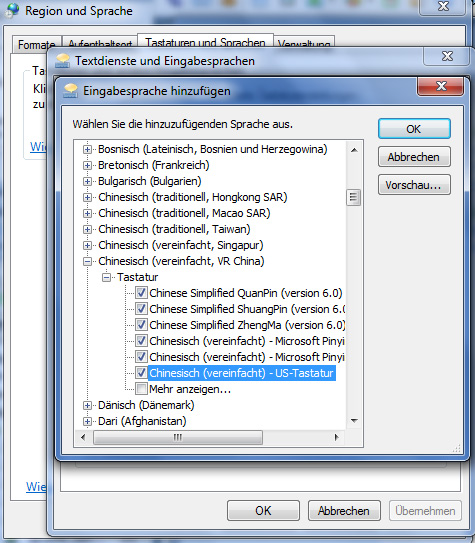The height and width of the screenshot is (543, 475).
Task: Close the Eingabesprache hinzufügen dialog
Action: click(x=441, y=86)
